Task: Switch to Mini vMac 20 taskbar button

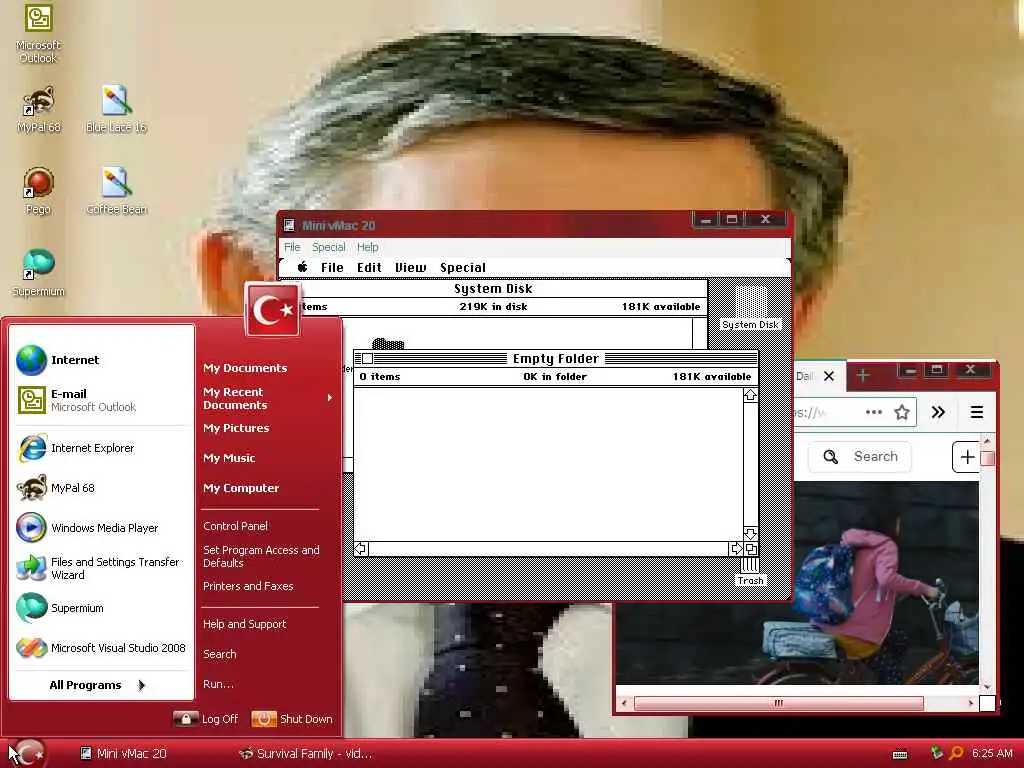Action: pyautogui.click(x=124, y=753)
